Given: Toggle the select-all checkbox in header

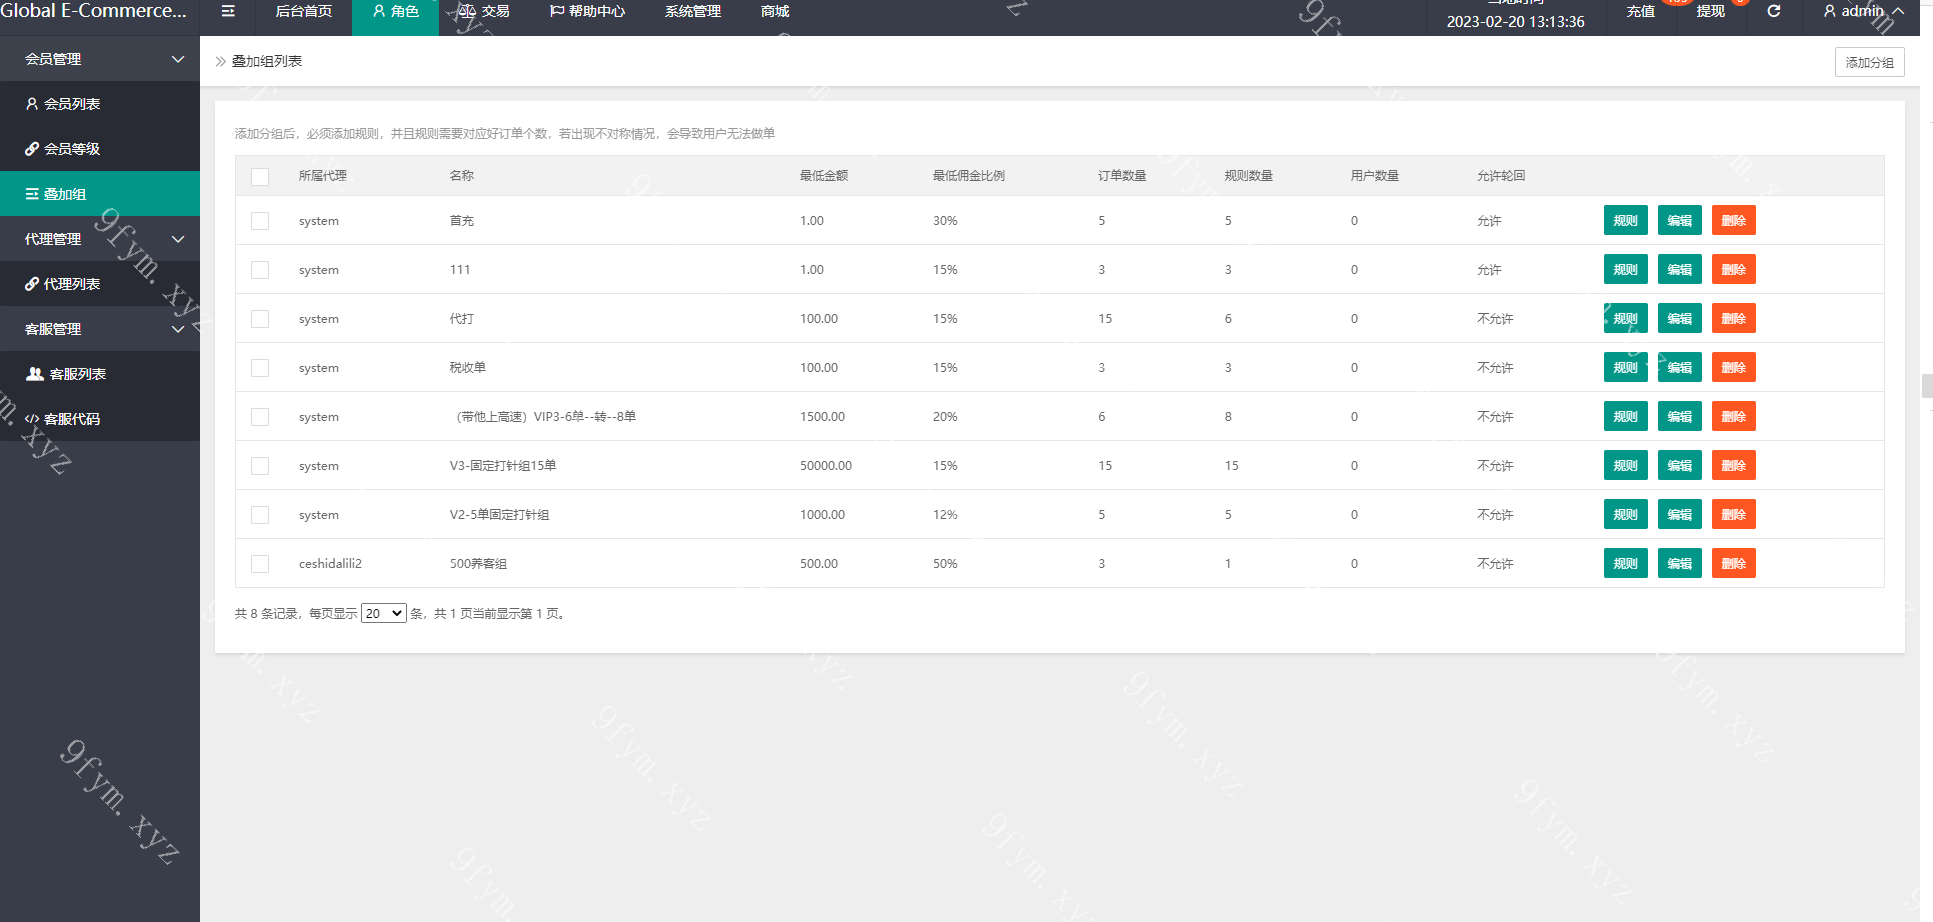Looking at the screenshot, I should tap(260, 177).
